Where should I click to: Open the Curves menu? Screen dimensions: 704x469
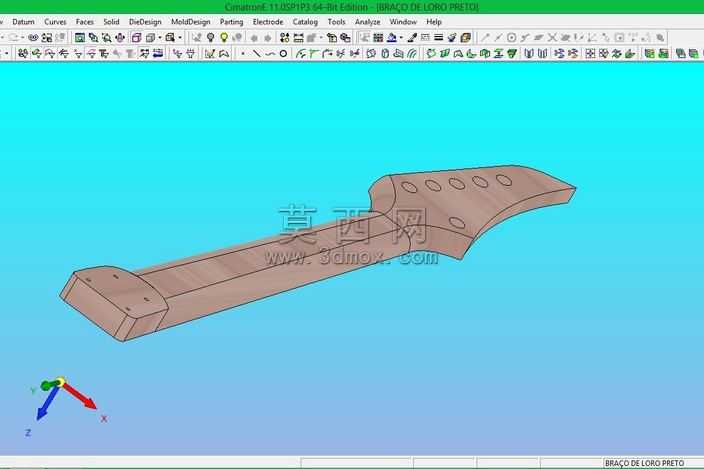(x=55, y=22)
